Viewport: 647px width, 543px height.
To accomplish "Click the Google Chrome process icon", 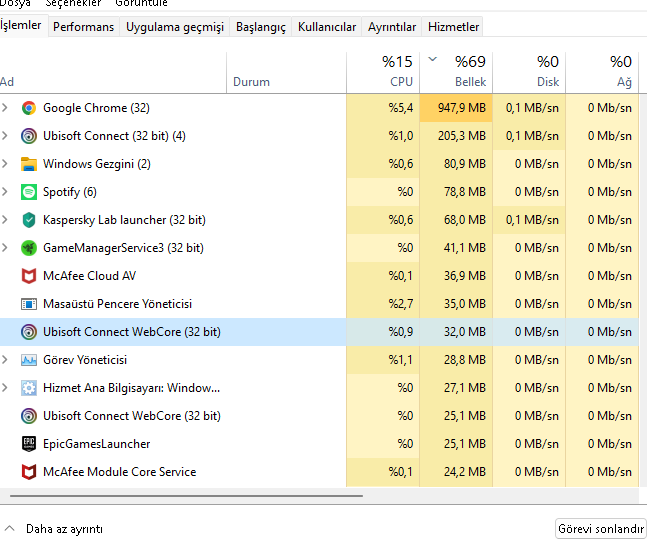I will [29, 108].
